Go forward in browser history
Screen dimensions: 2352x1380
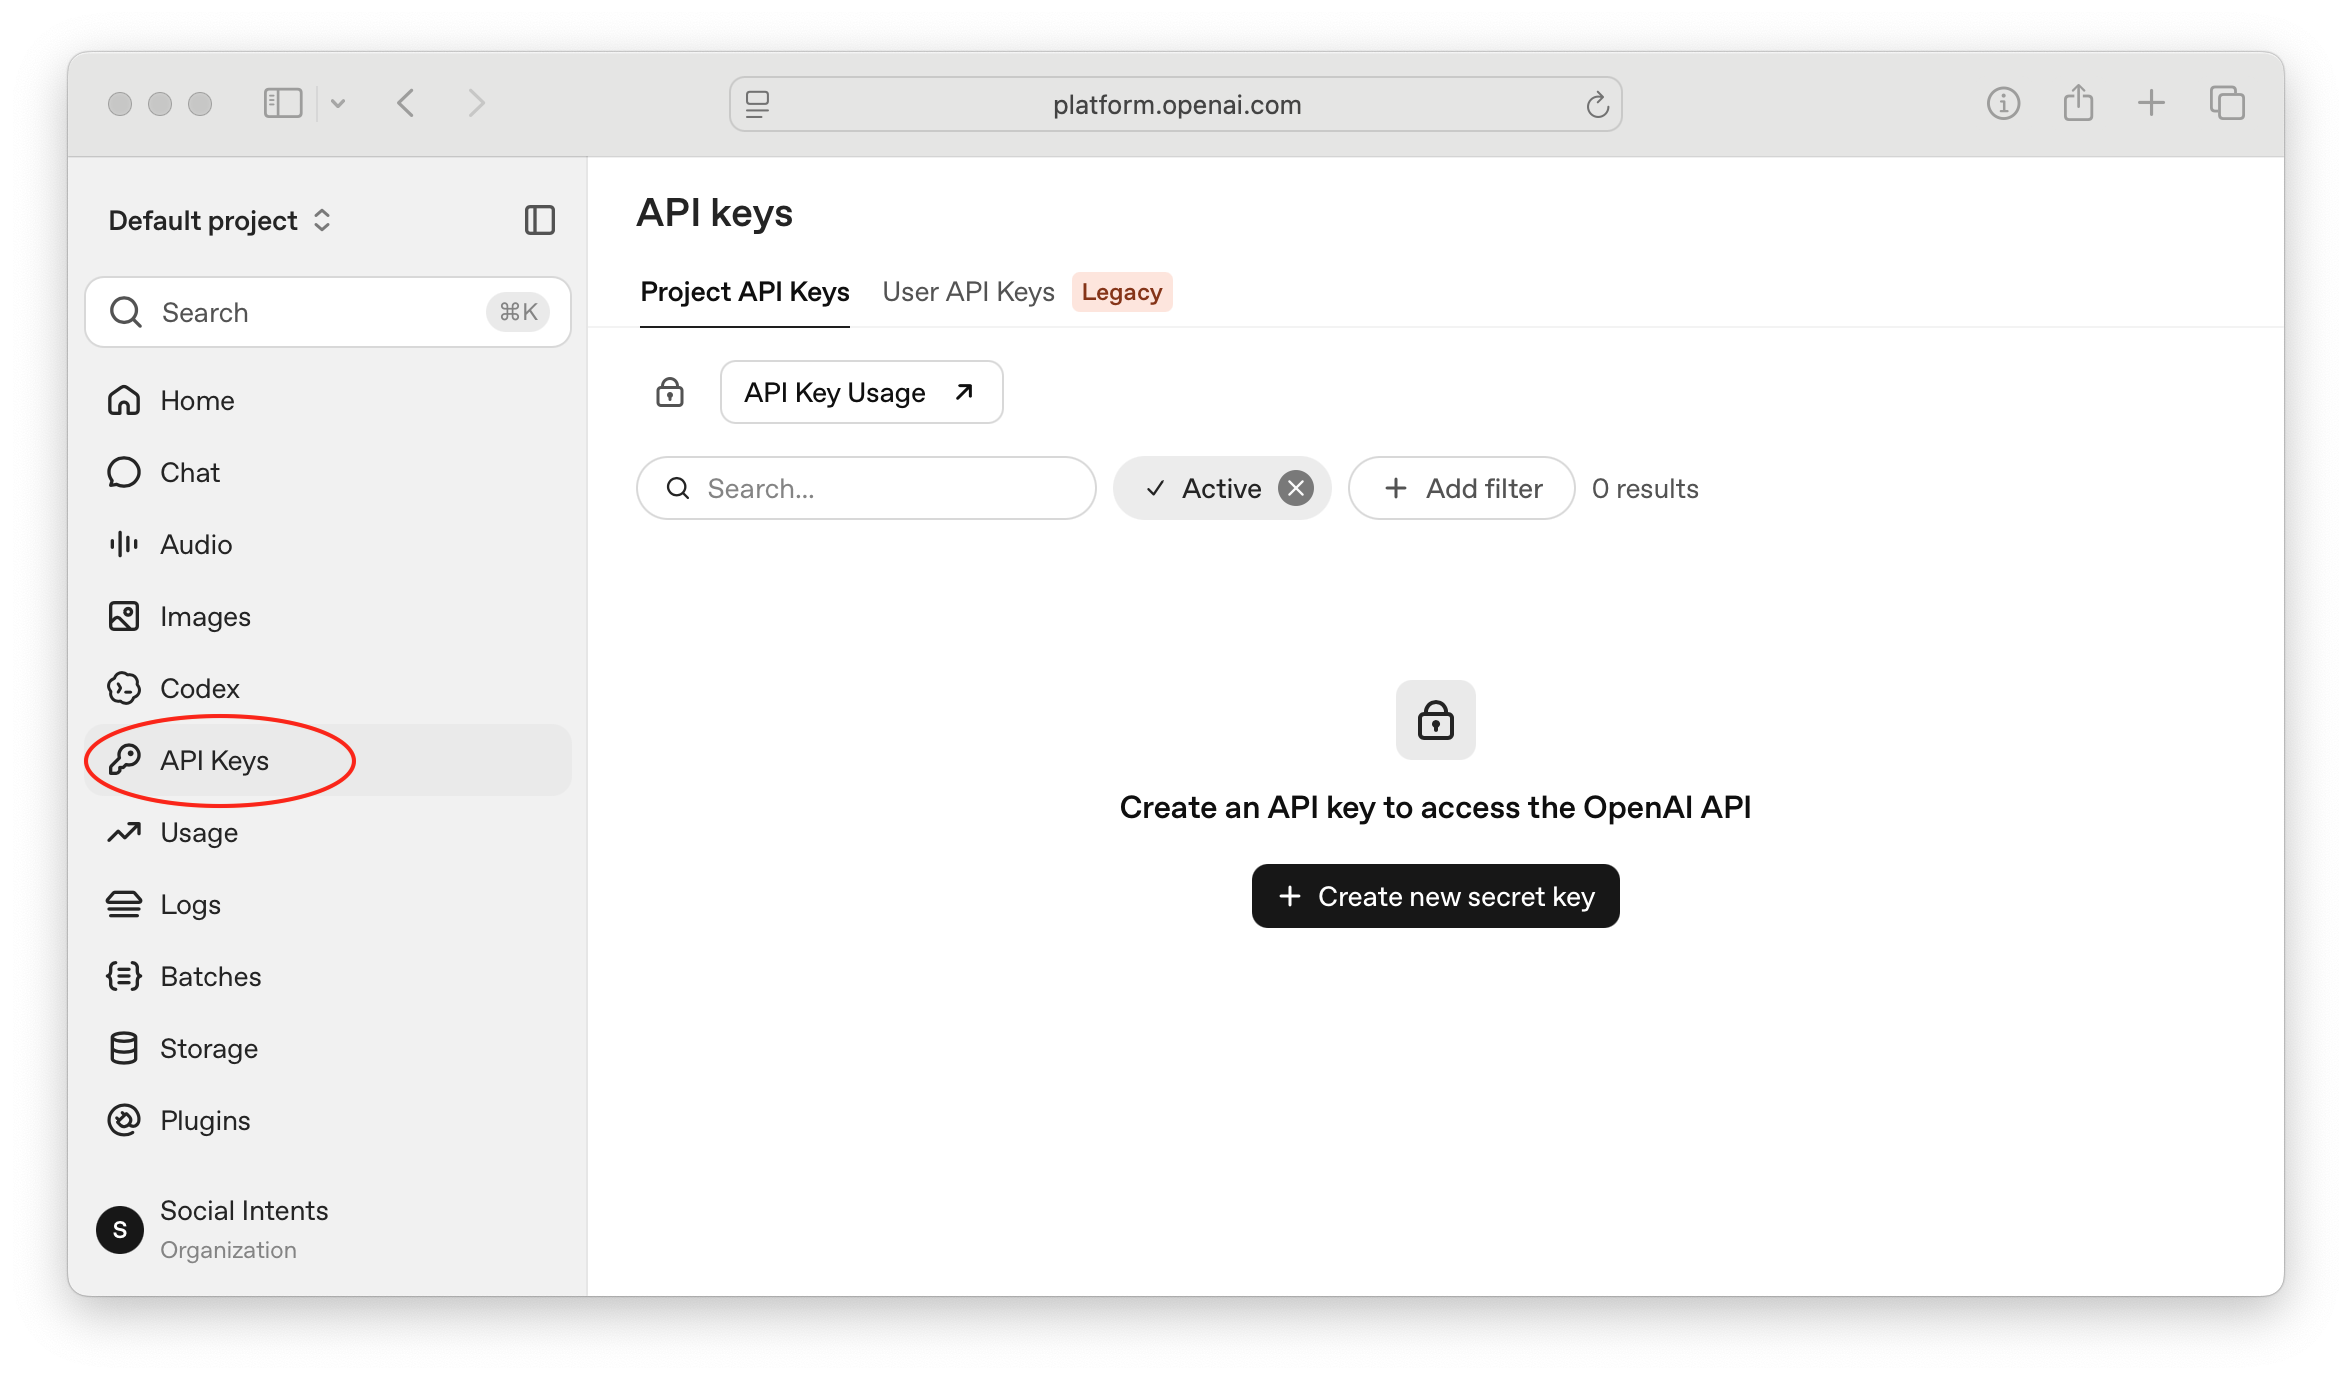pyautogui.click(x=476, y=103)
